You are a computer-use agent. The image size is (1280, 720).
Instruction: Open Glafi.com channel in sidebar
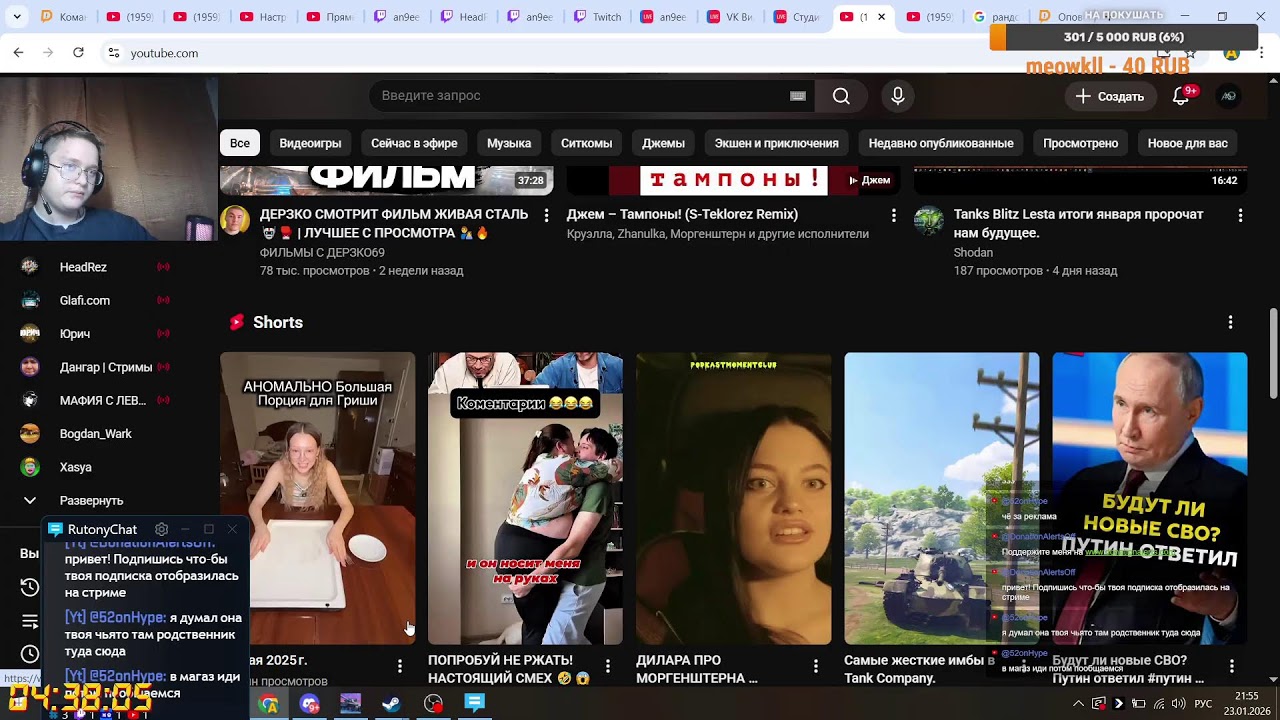pos(95,300)
